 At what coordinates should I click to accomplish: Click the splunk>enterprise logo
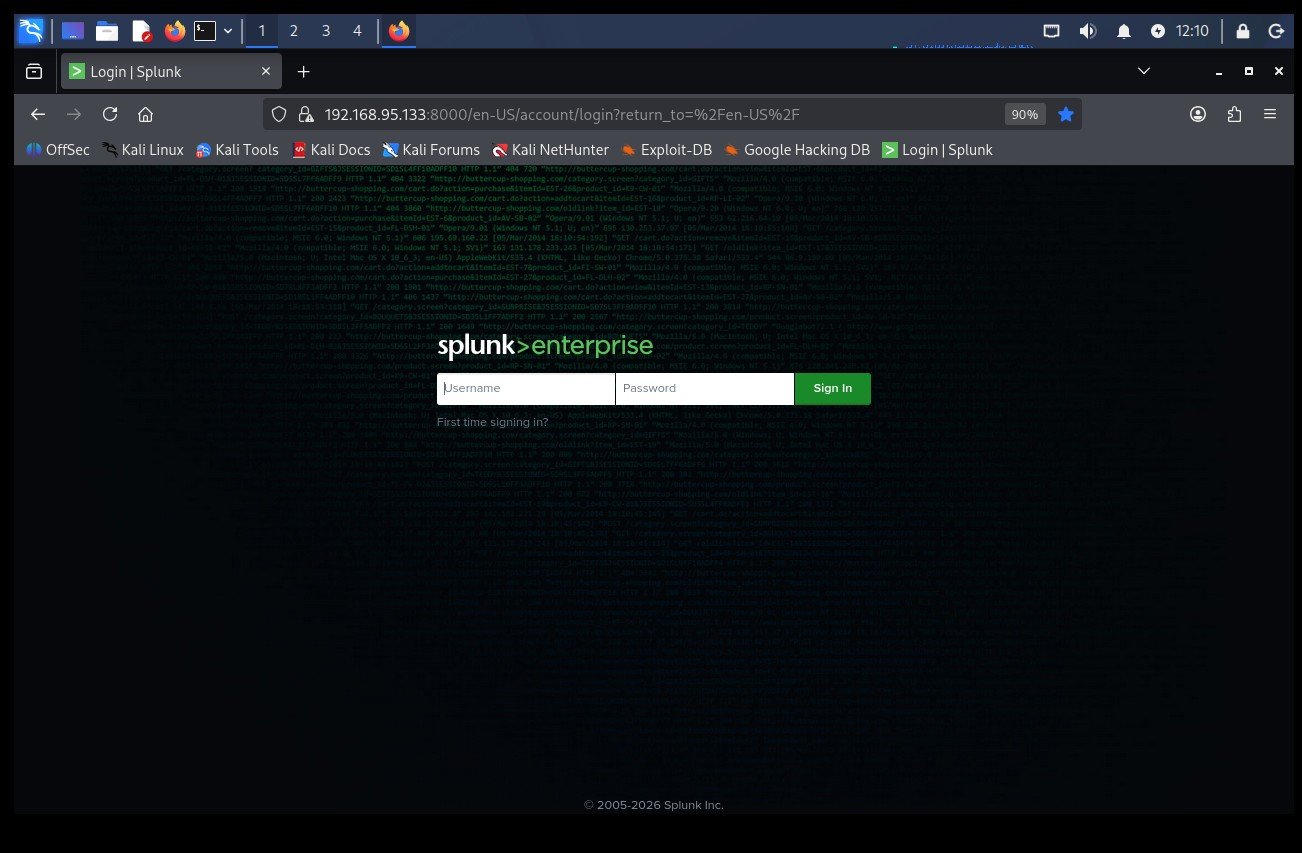[x=545, y=347]
